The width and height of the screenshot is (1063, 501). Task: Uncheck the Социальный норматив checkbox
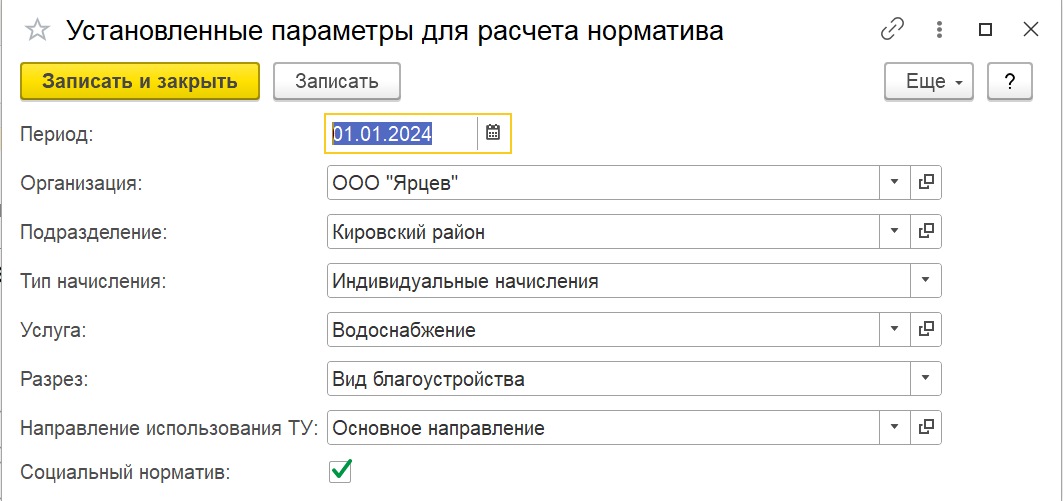340,470
